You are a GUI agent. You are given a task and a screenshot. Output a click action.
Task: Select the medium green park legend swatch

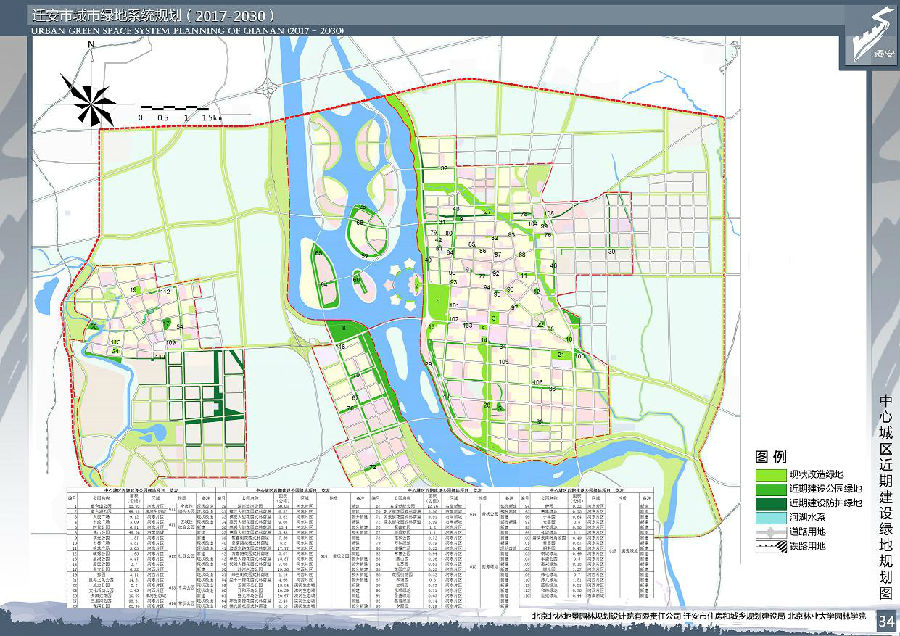pos(770,488)
